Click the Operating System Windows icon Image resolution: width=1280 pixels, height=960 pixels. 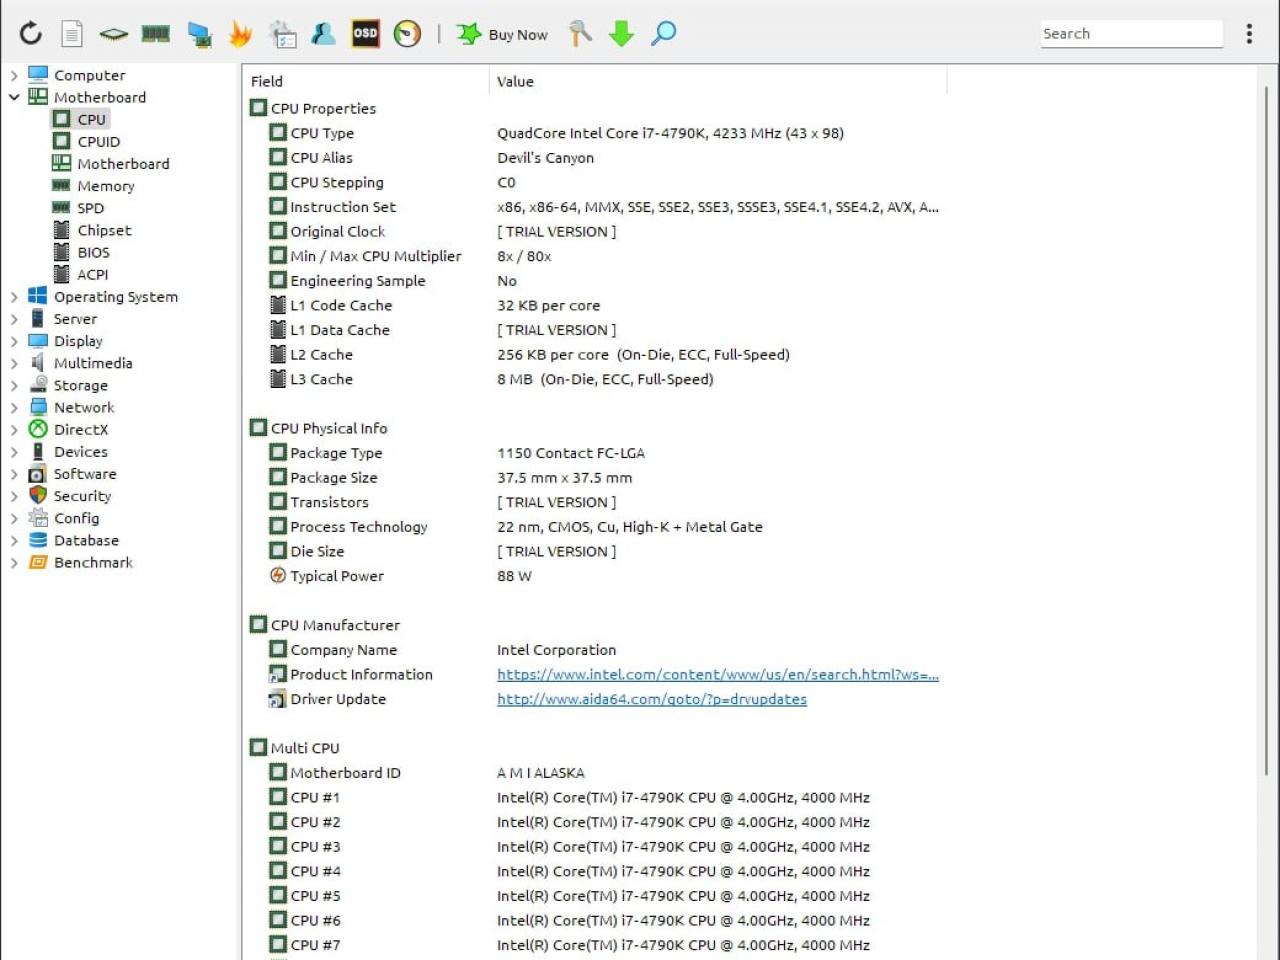(x=38, y=297)
